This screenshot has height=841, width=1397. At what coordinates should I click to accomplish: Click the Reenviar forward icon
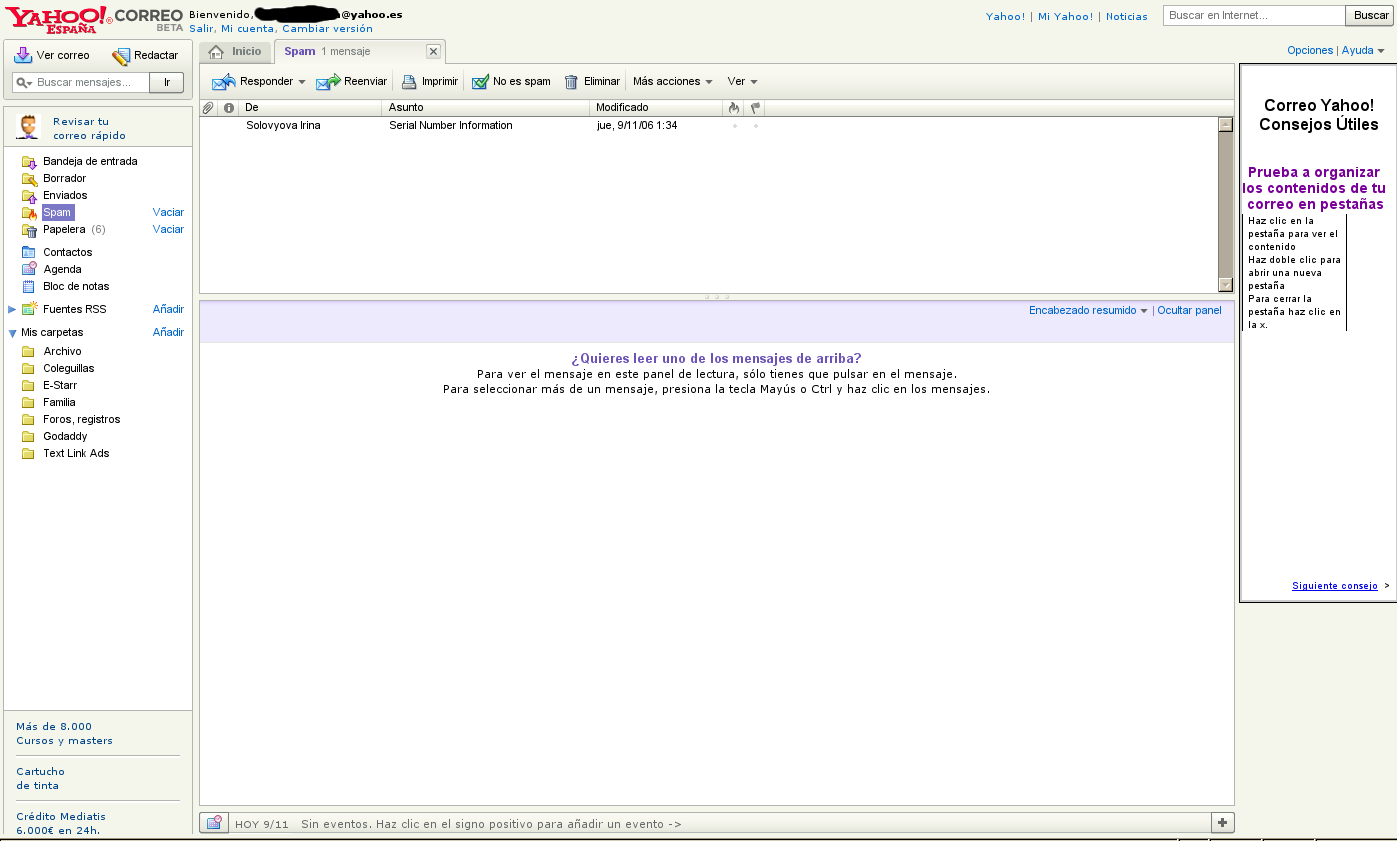[x=328, y=82]
